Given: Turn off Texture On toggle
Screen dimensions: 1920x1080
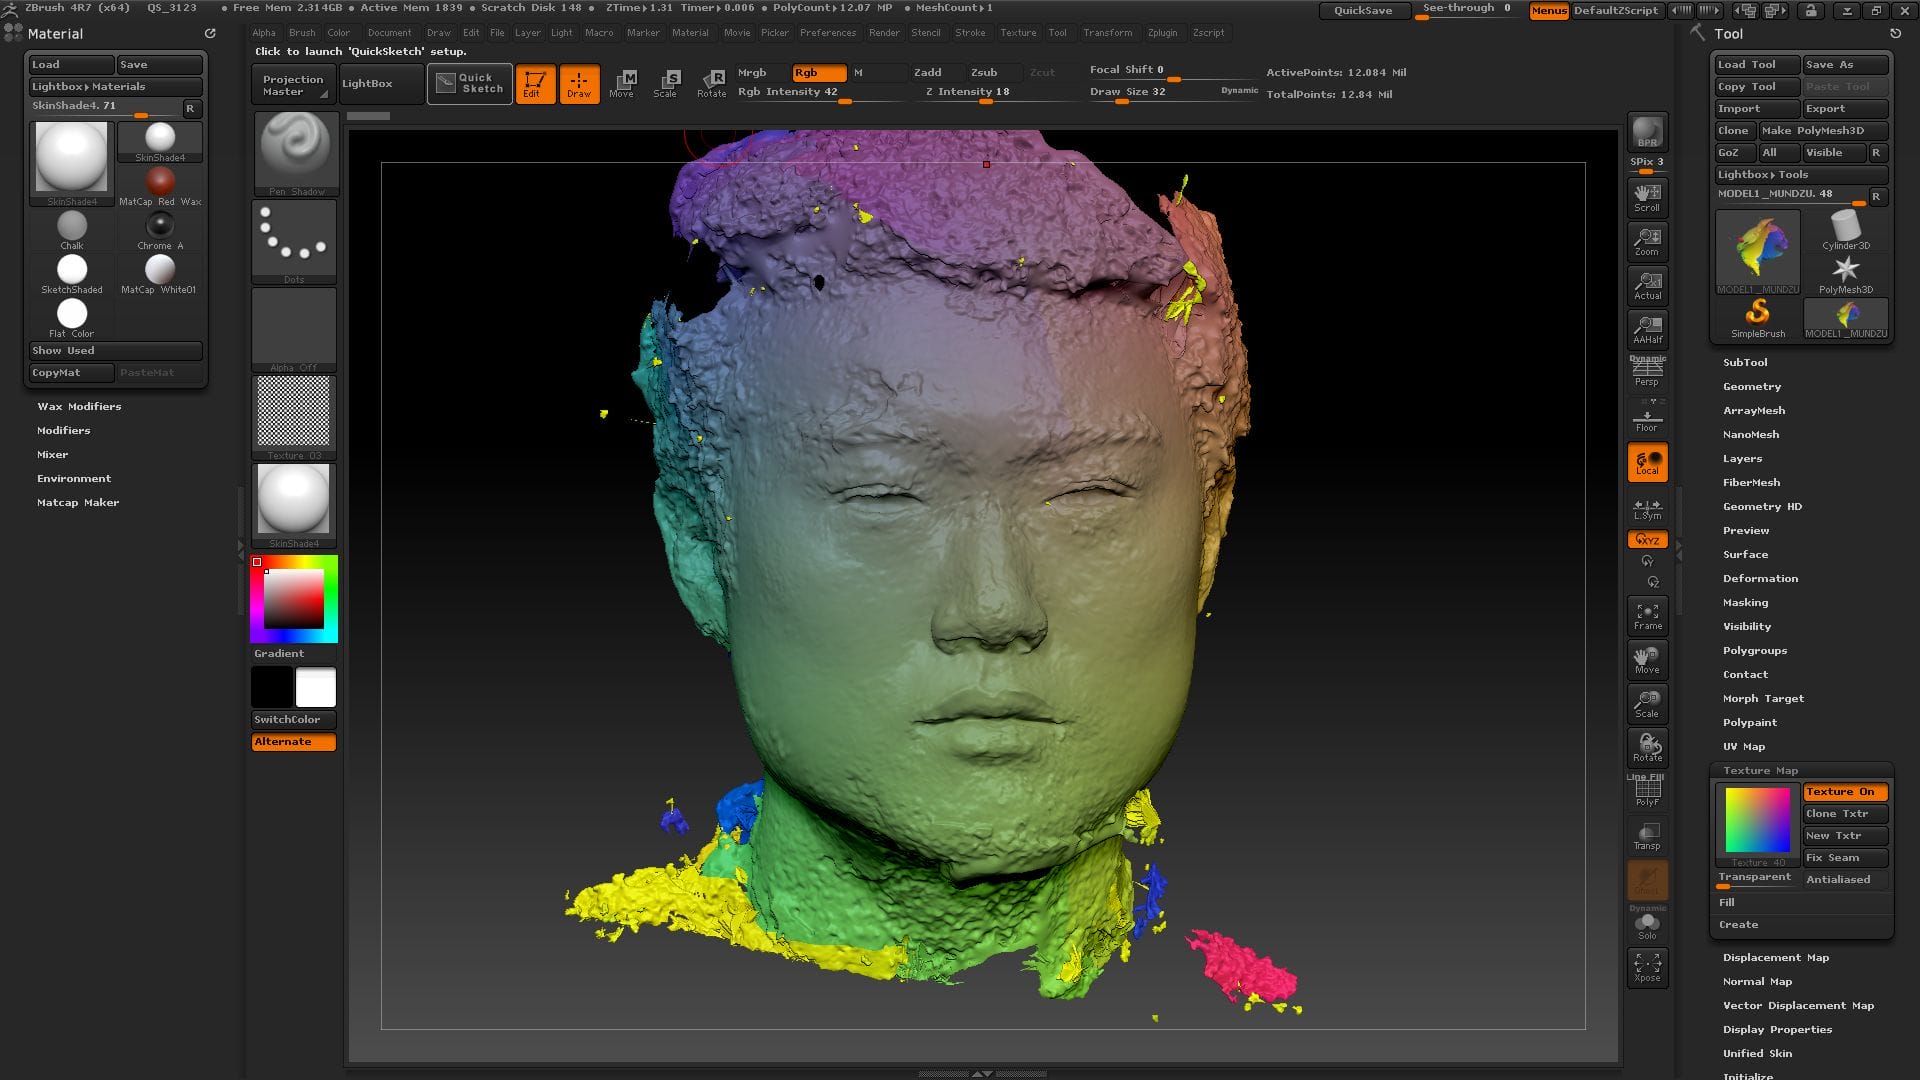Looking at the screenshot, I should [1845, 791].
